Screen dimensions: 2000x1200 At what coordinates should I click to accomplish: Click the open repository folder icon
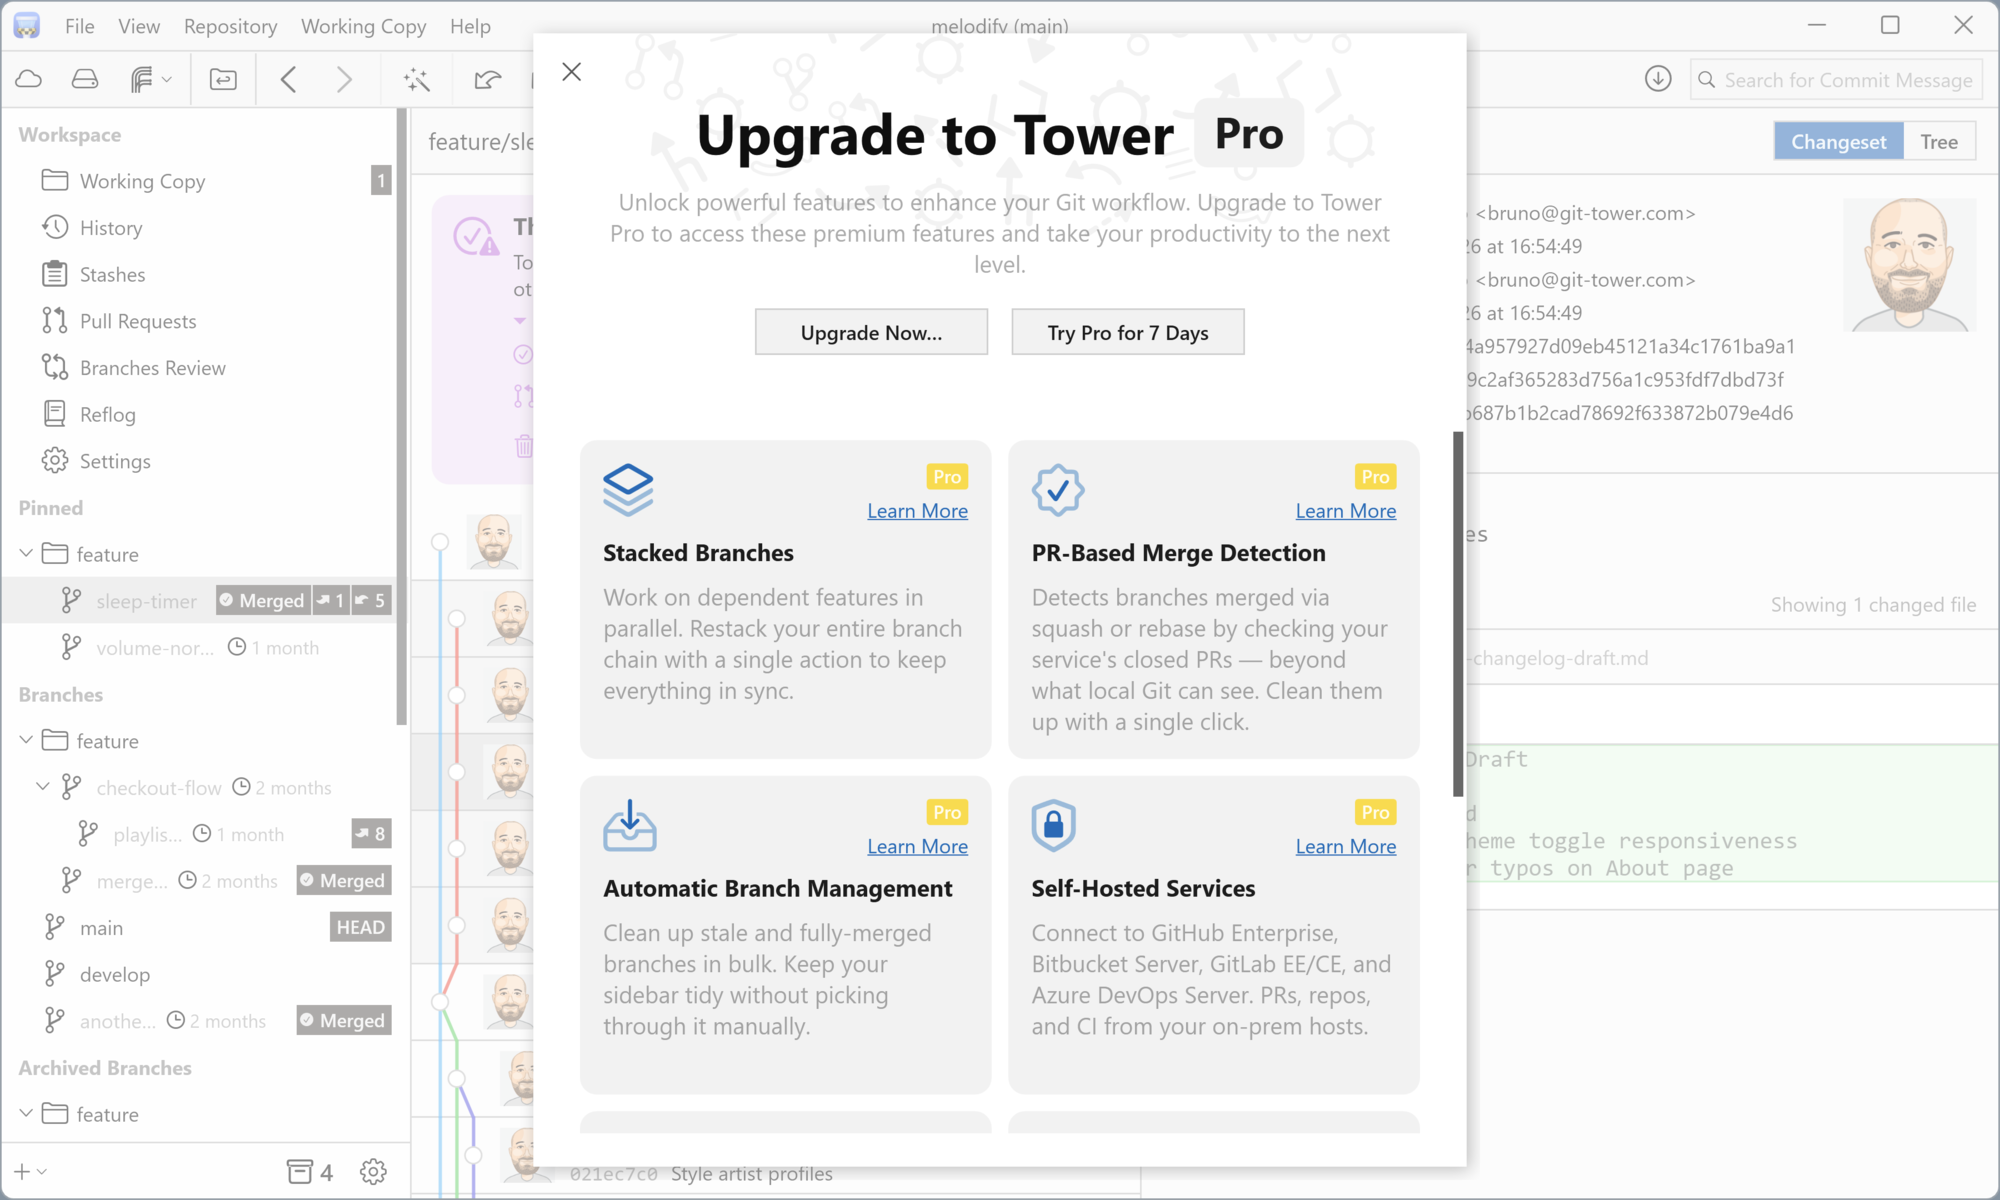(x=223, y=79)
